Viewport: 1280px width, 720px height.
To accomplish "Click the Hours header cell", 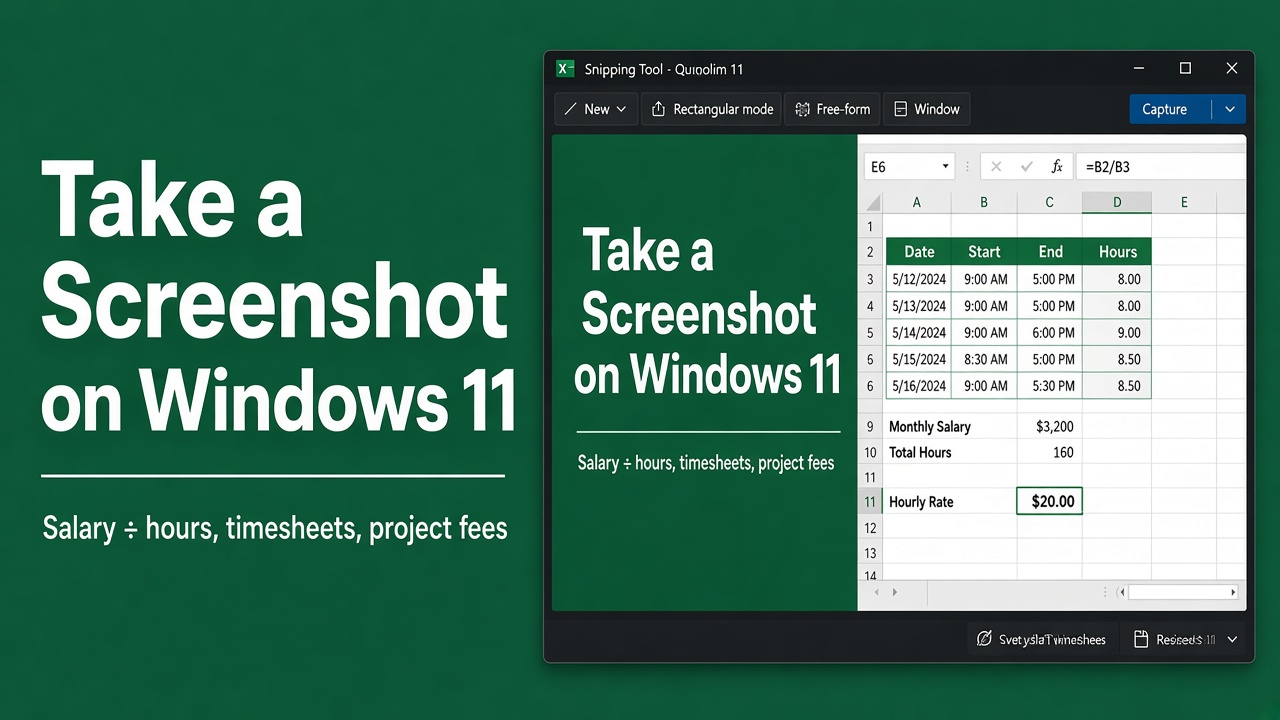I will click(1117, 252).
